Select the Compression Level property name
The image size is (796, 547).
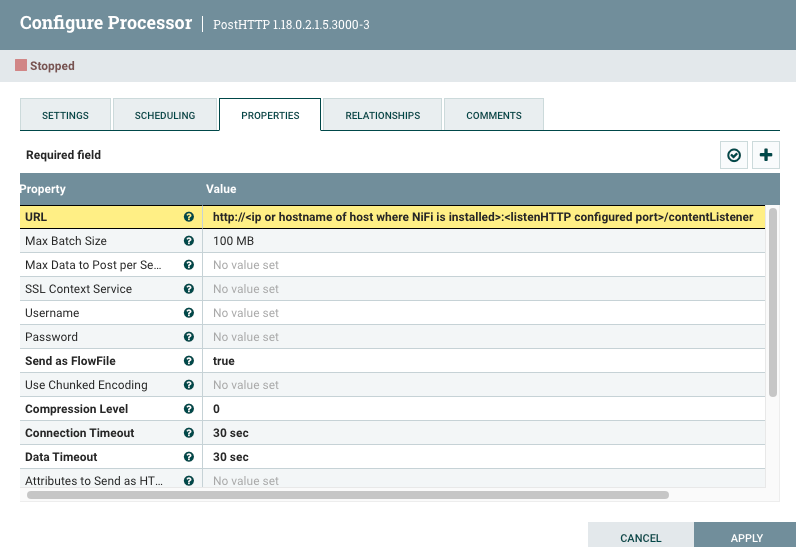77,409
